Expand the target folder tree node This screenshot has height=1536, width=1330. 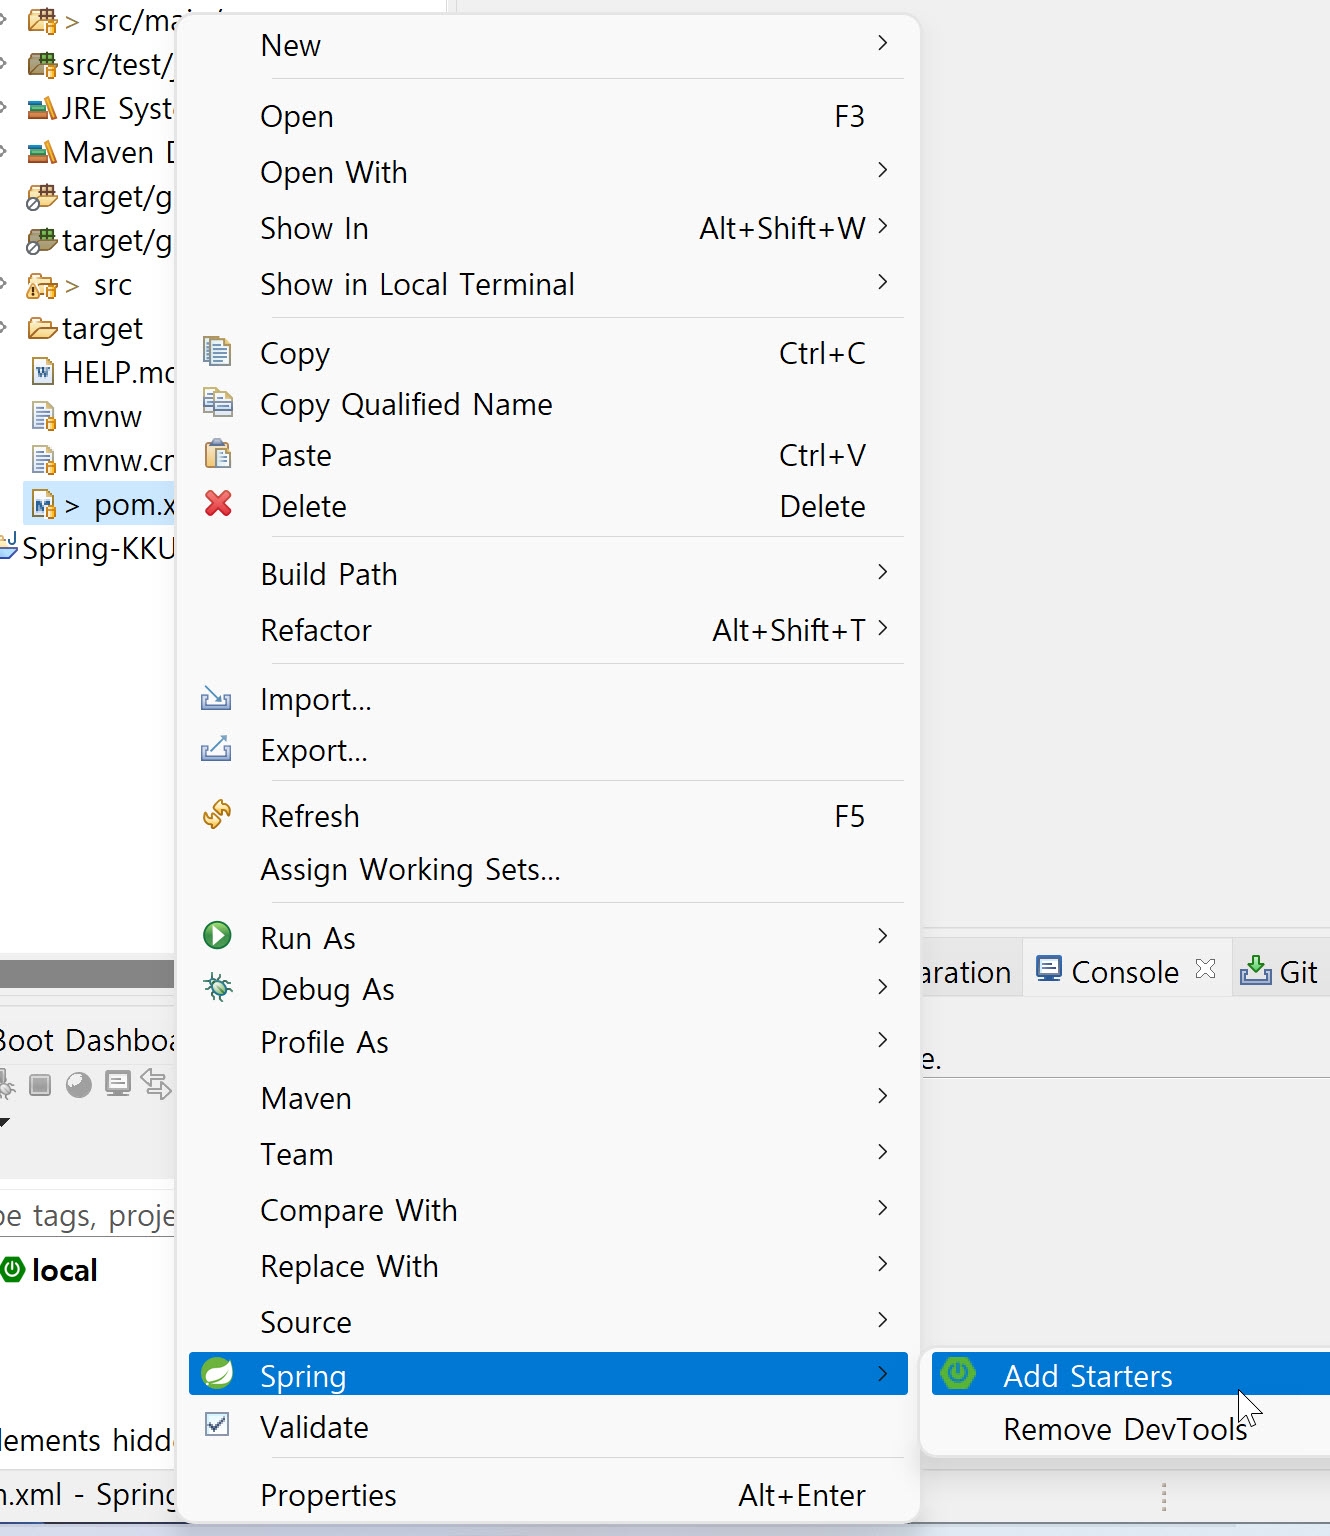pos(5,328)
